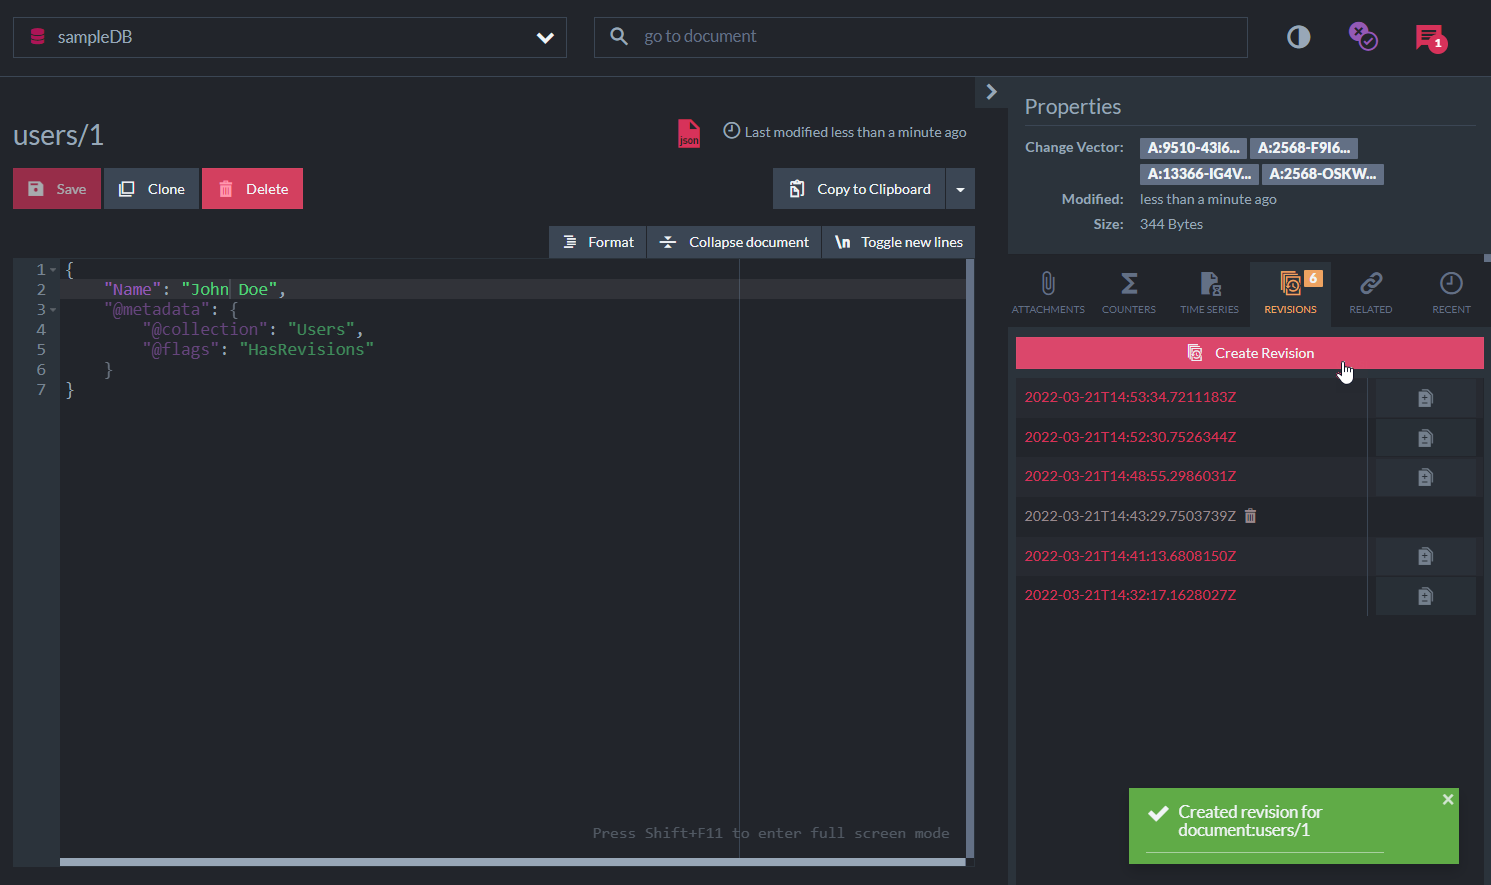Switch to the Attachments tab
Screen dimensions: 1491x885
1048,293
